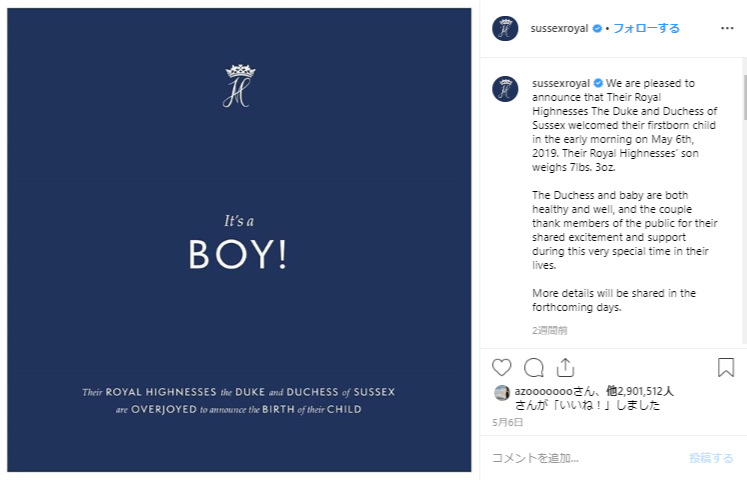Click azooooooo's small profile picture
The image size is (747, 480).
click(502, 392)
